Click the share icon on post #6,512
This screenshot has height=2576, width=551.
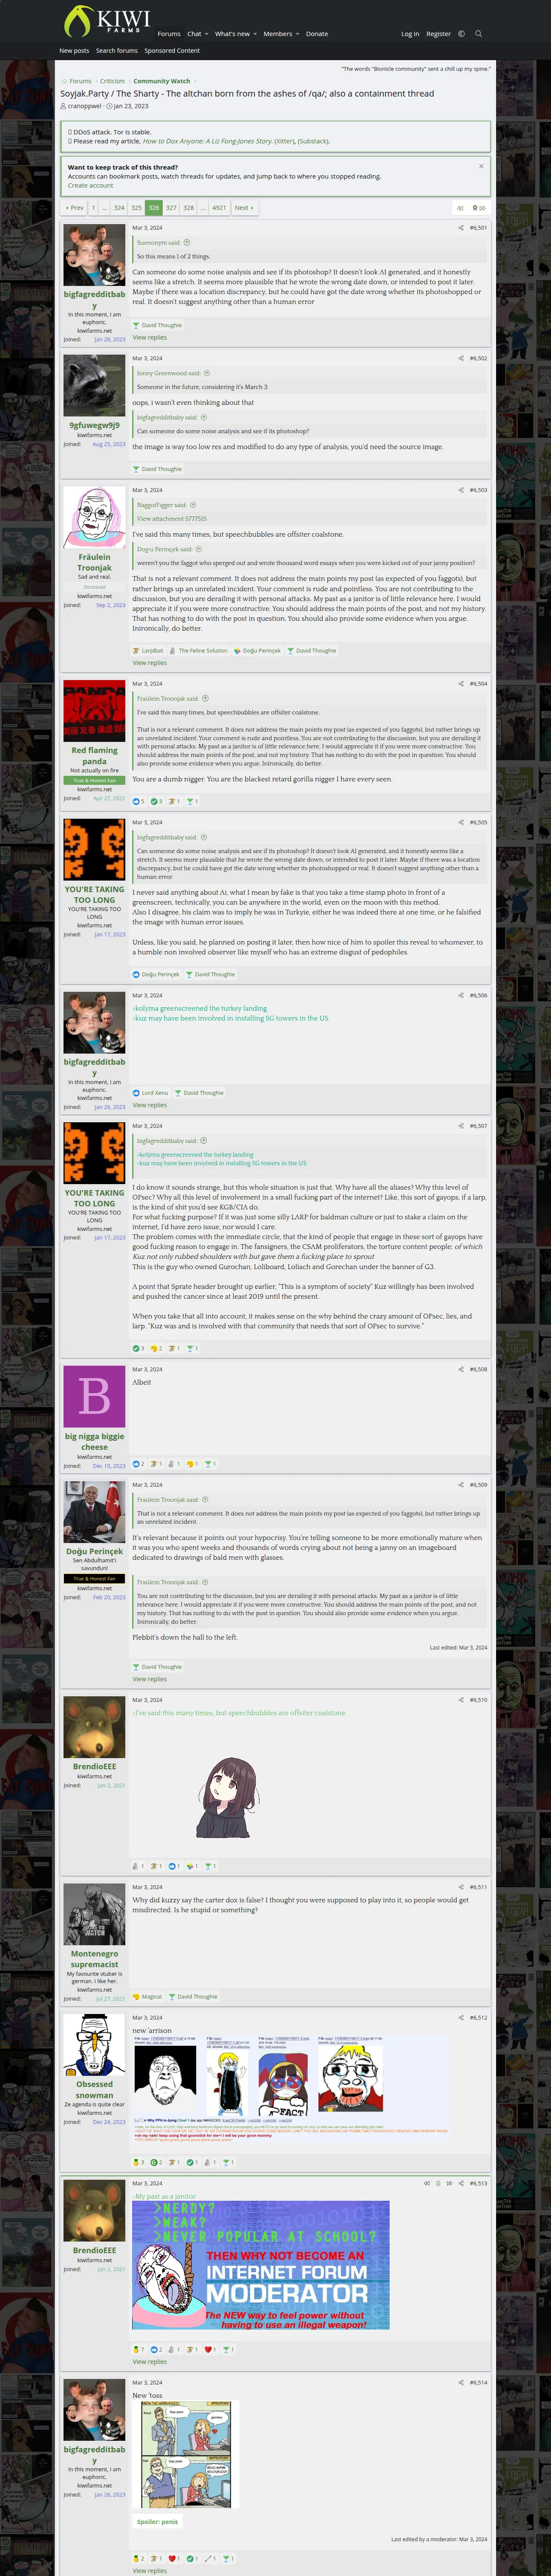[x=461, y=2018]
